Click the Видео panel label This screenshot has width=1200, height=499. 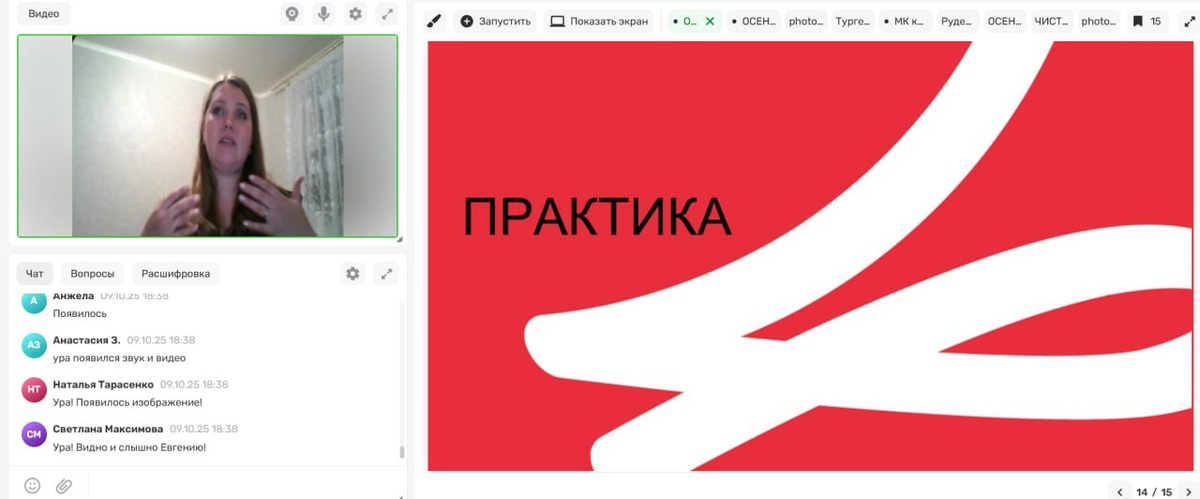coord(43,14)
